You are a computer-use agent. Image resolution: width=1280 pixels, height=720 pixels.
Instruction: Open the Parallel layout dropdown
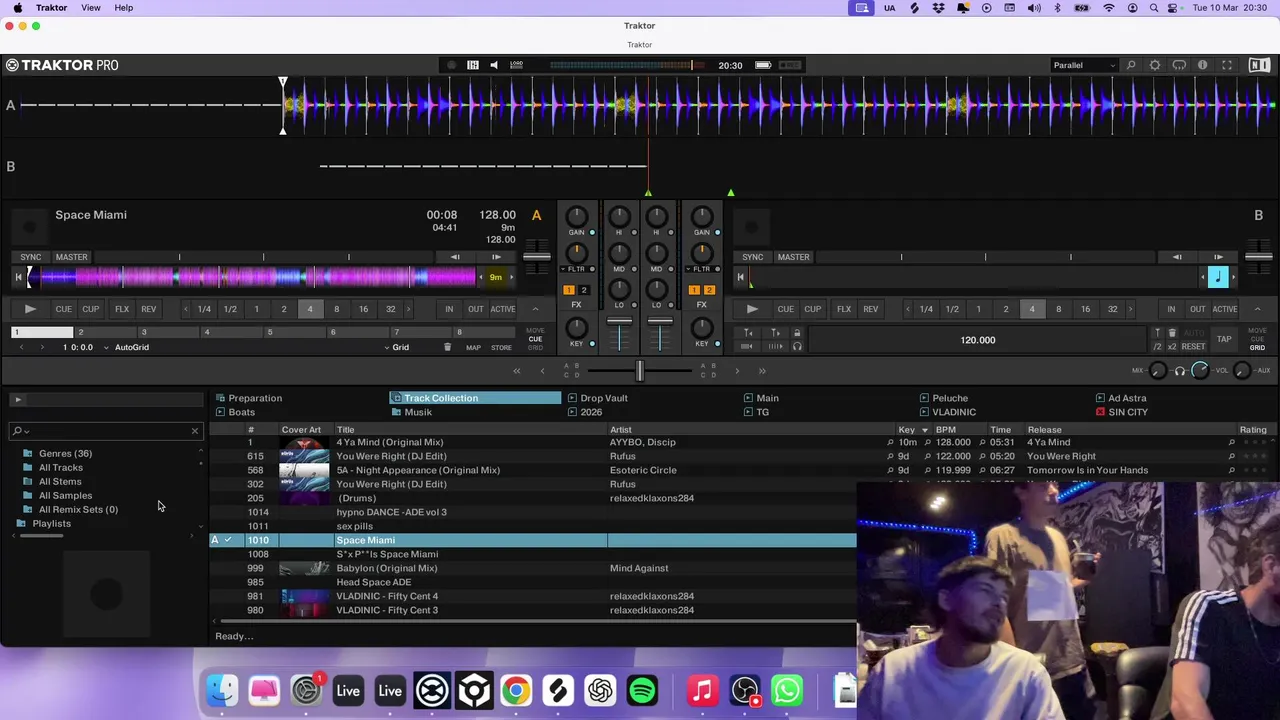pos(1084,65)
